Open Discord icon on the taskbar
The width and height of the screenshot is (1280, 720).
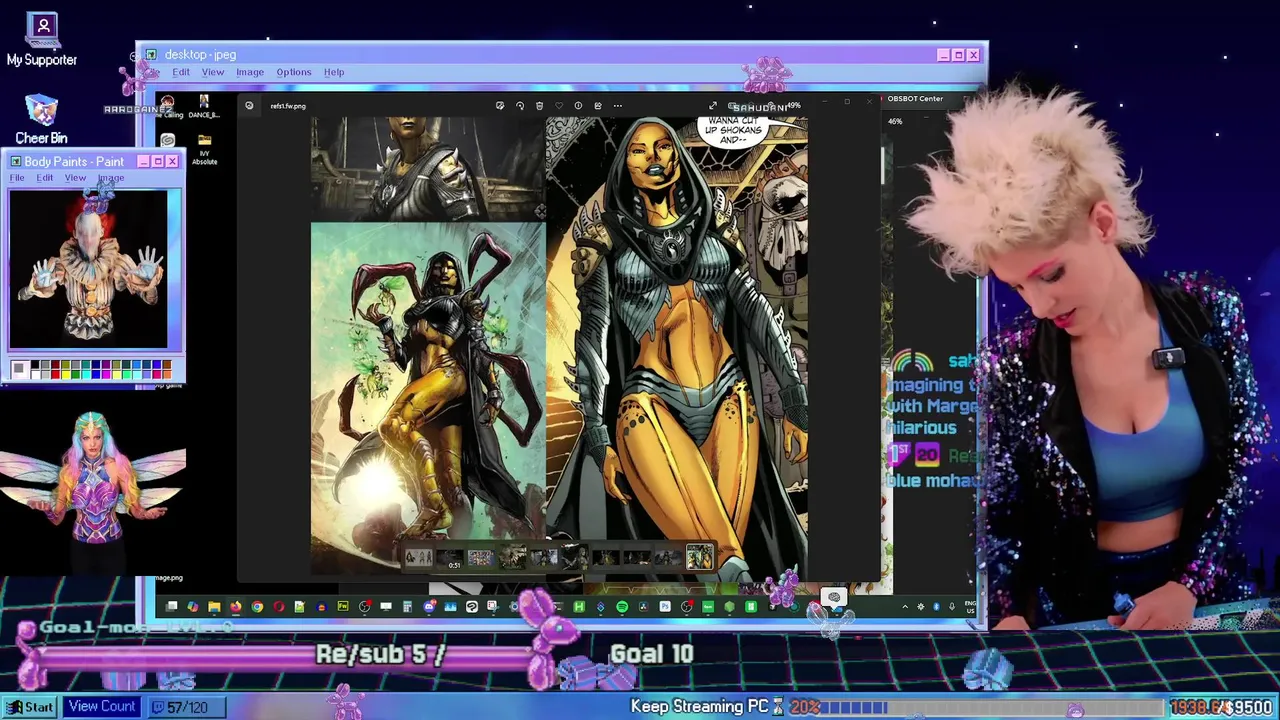pos(429,606)
